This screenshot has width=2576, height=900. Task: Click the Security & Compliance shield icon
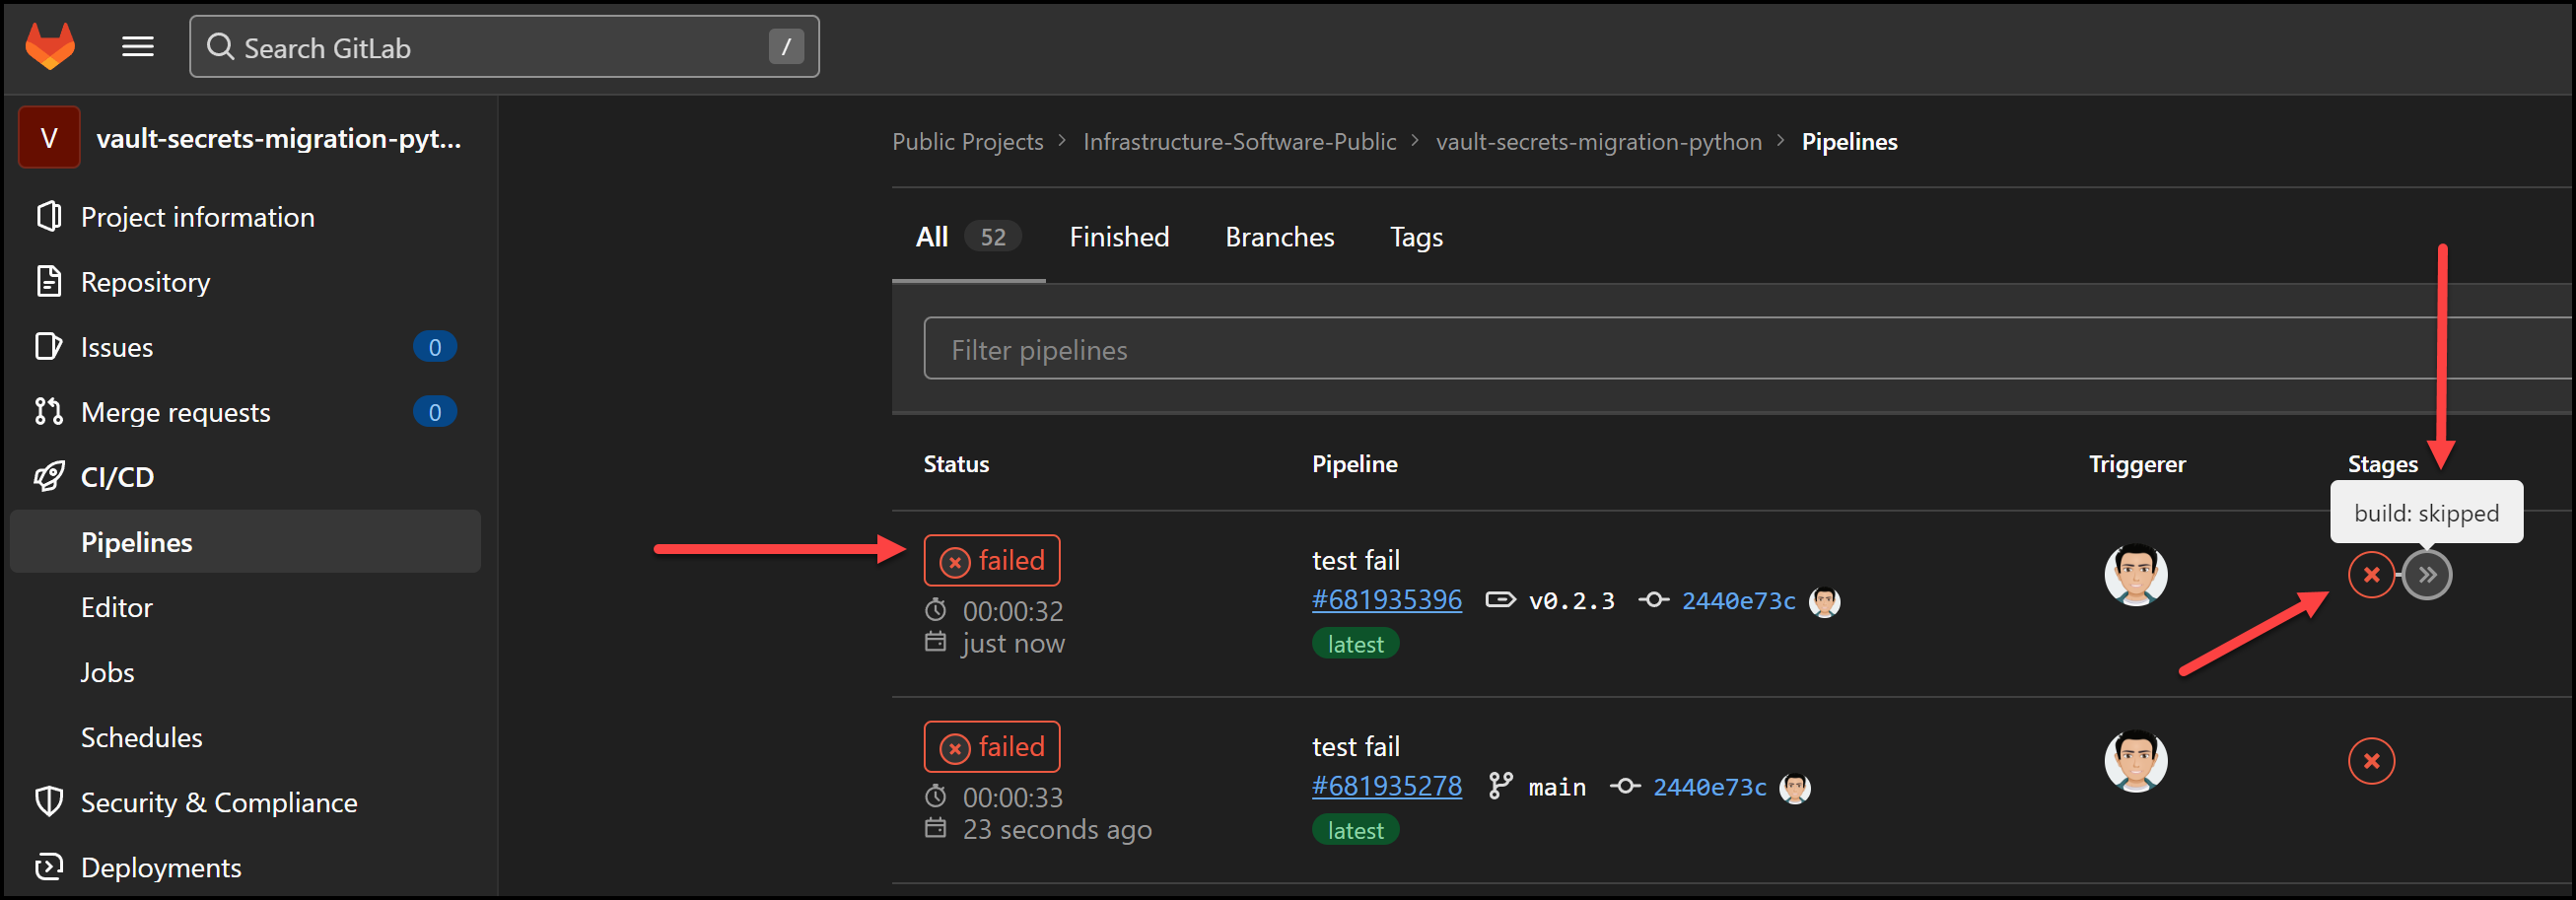48,801
